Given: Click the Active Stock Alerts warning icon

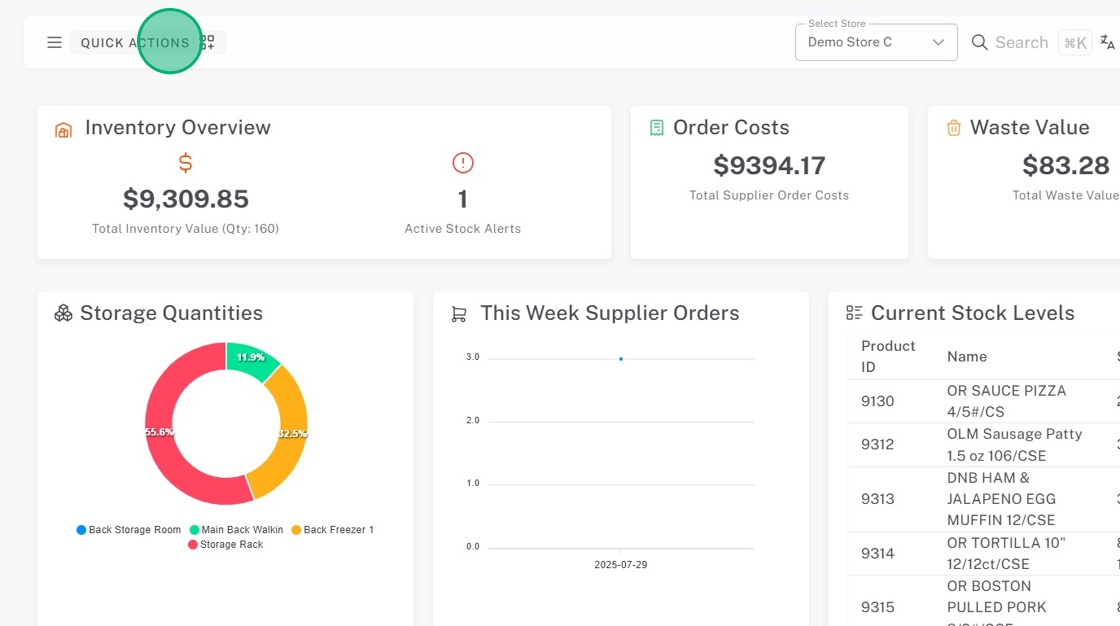Looking at the screenshot, I should (462, 162).
